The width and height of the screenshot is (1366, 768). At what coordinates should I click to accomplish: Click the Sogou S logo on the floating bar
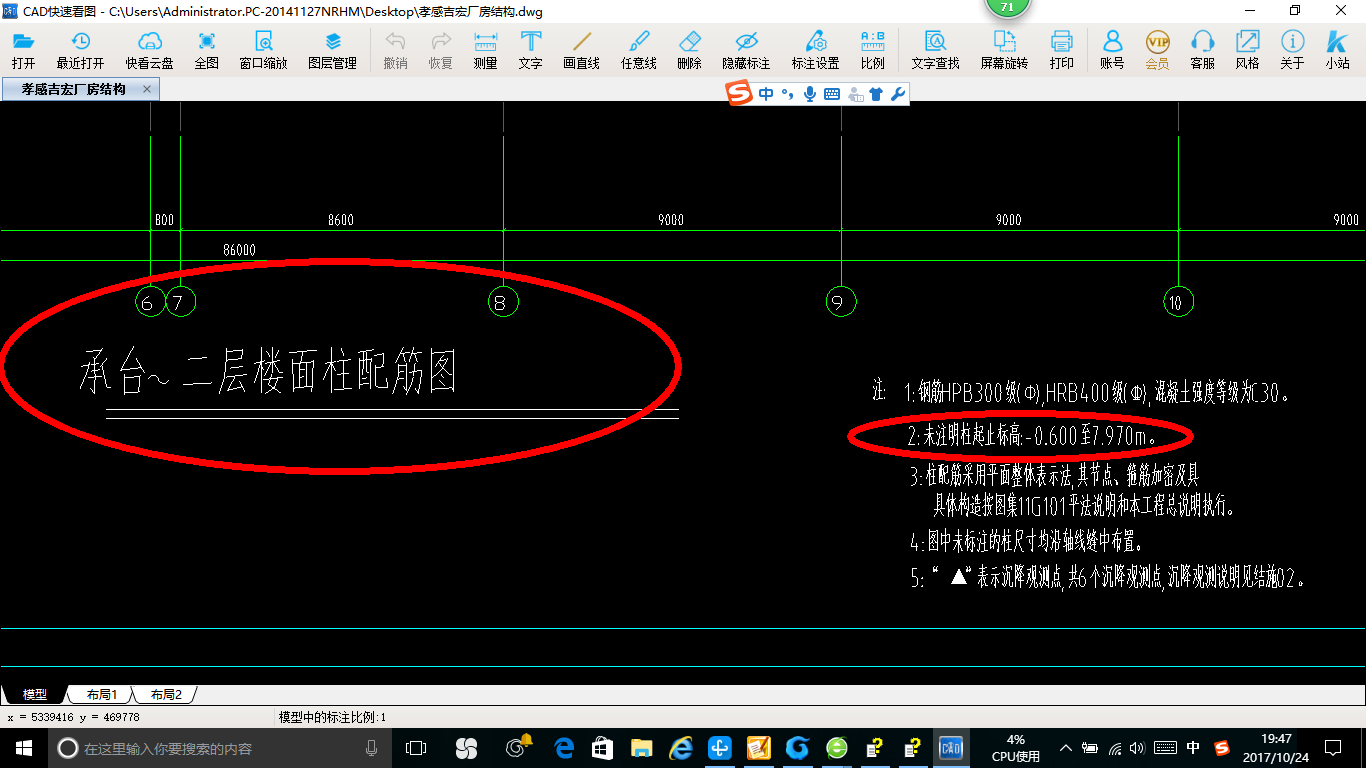pyautogui.click(x=738, y=94)
